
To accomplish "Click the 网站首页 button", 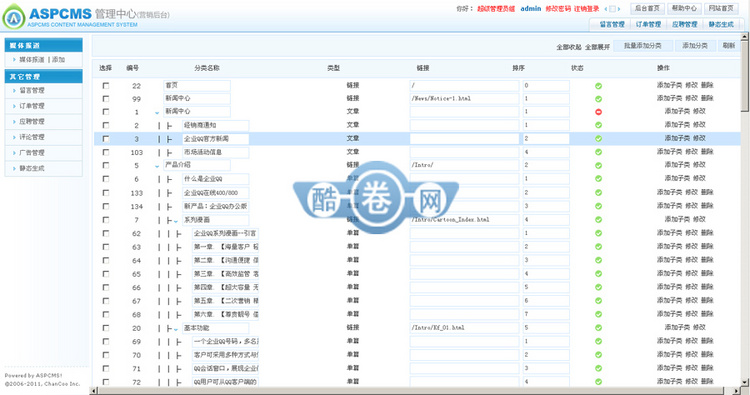I will 721,8.
